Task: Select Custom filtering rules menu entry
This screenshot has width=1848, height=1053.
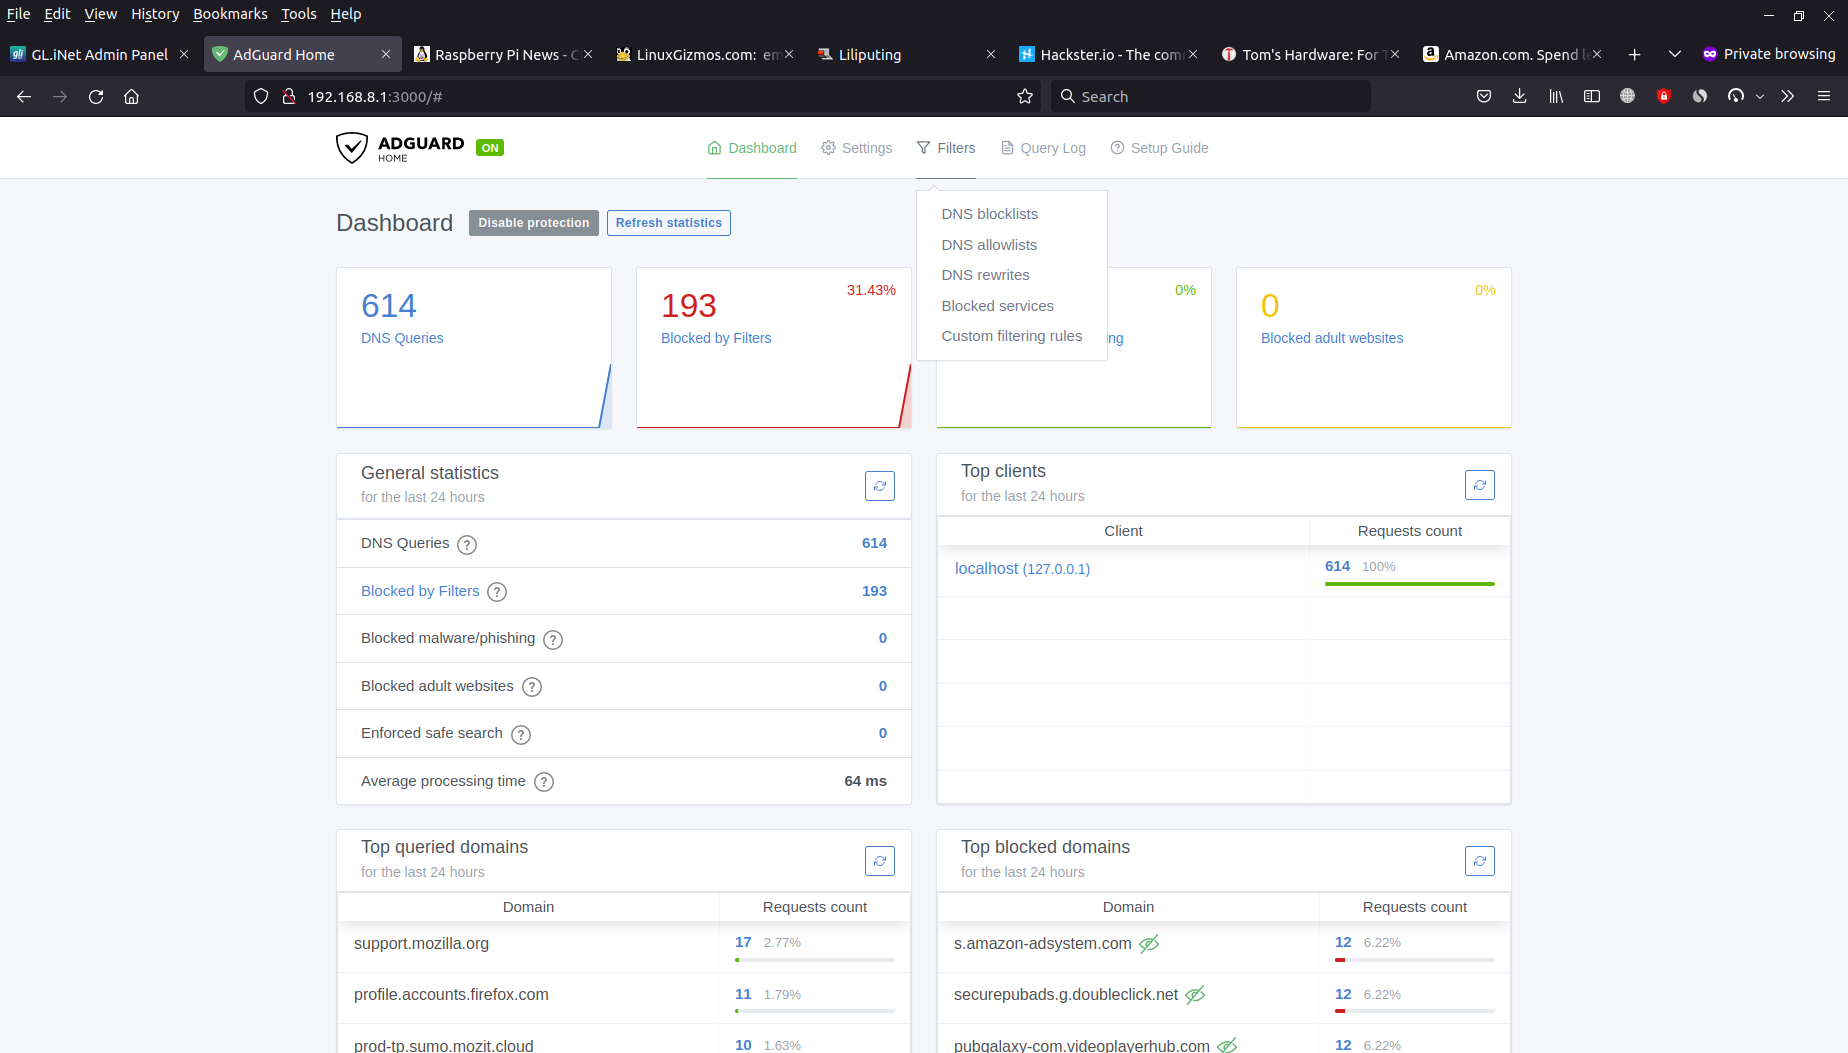Action: point(1012,336)
